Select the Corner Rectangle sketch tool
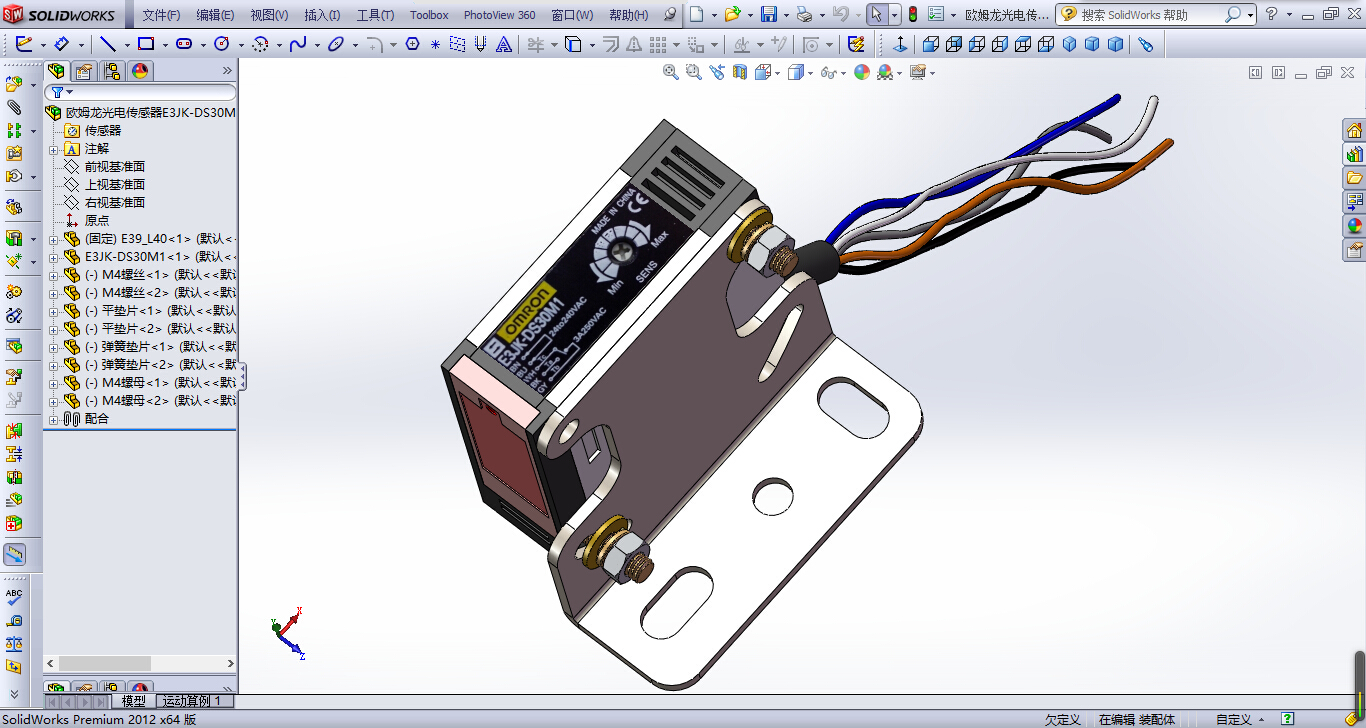The height and width of the screenshot is (728, 1366). coord(146,44)
